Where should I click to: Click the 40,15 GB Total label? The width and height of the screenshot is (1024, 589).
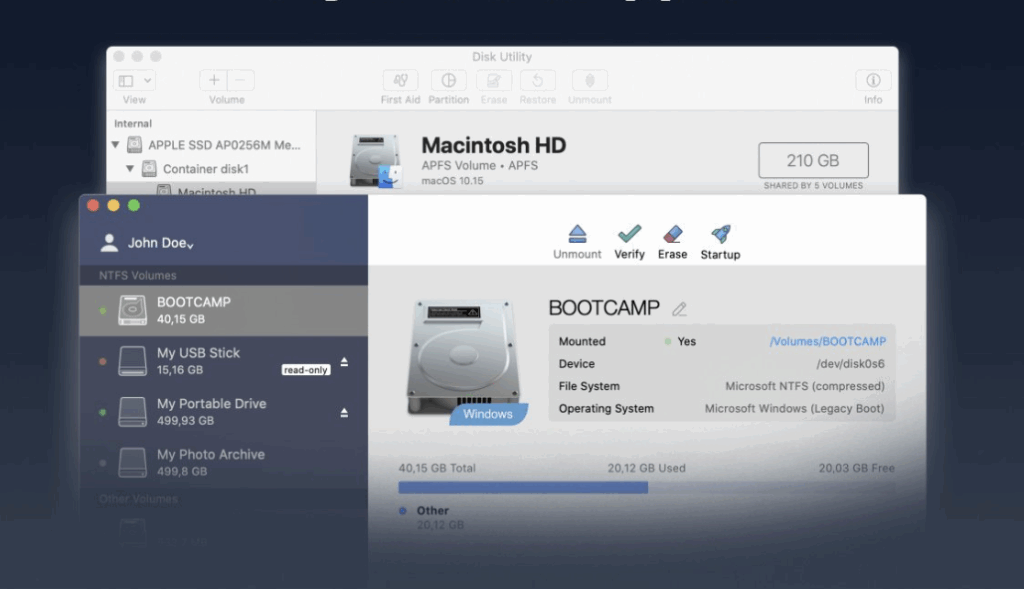coord(437,468)
